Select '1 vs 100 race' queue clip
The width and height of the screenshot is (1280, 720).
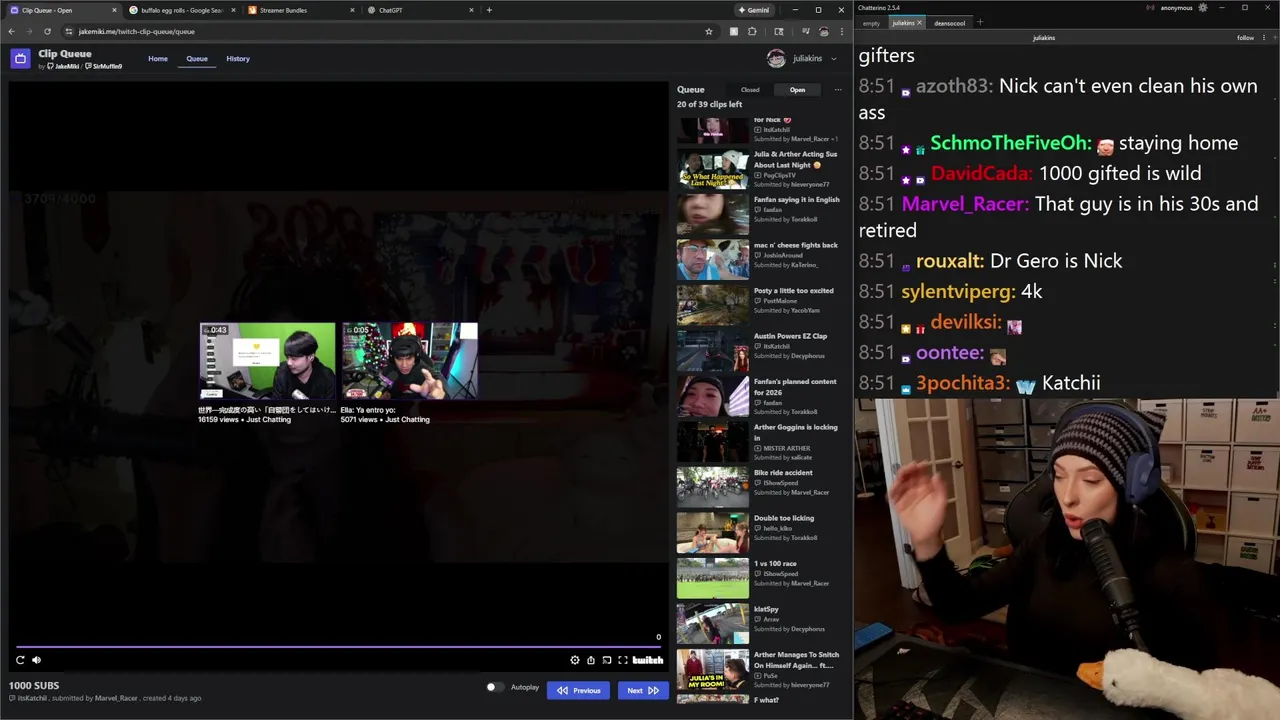(759, 578)
